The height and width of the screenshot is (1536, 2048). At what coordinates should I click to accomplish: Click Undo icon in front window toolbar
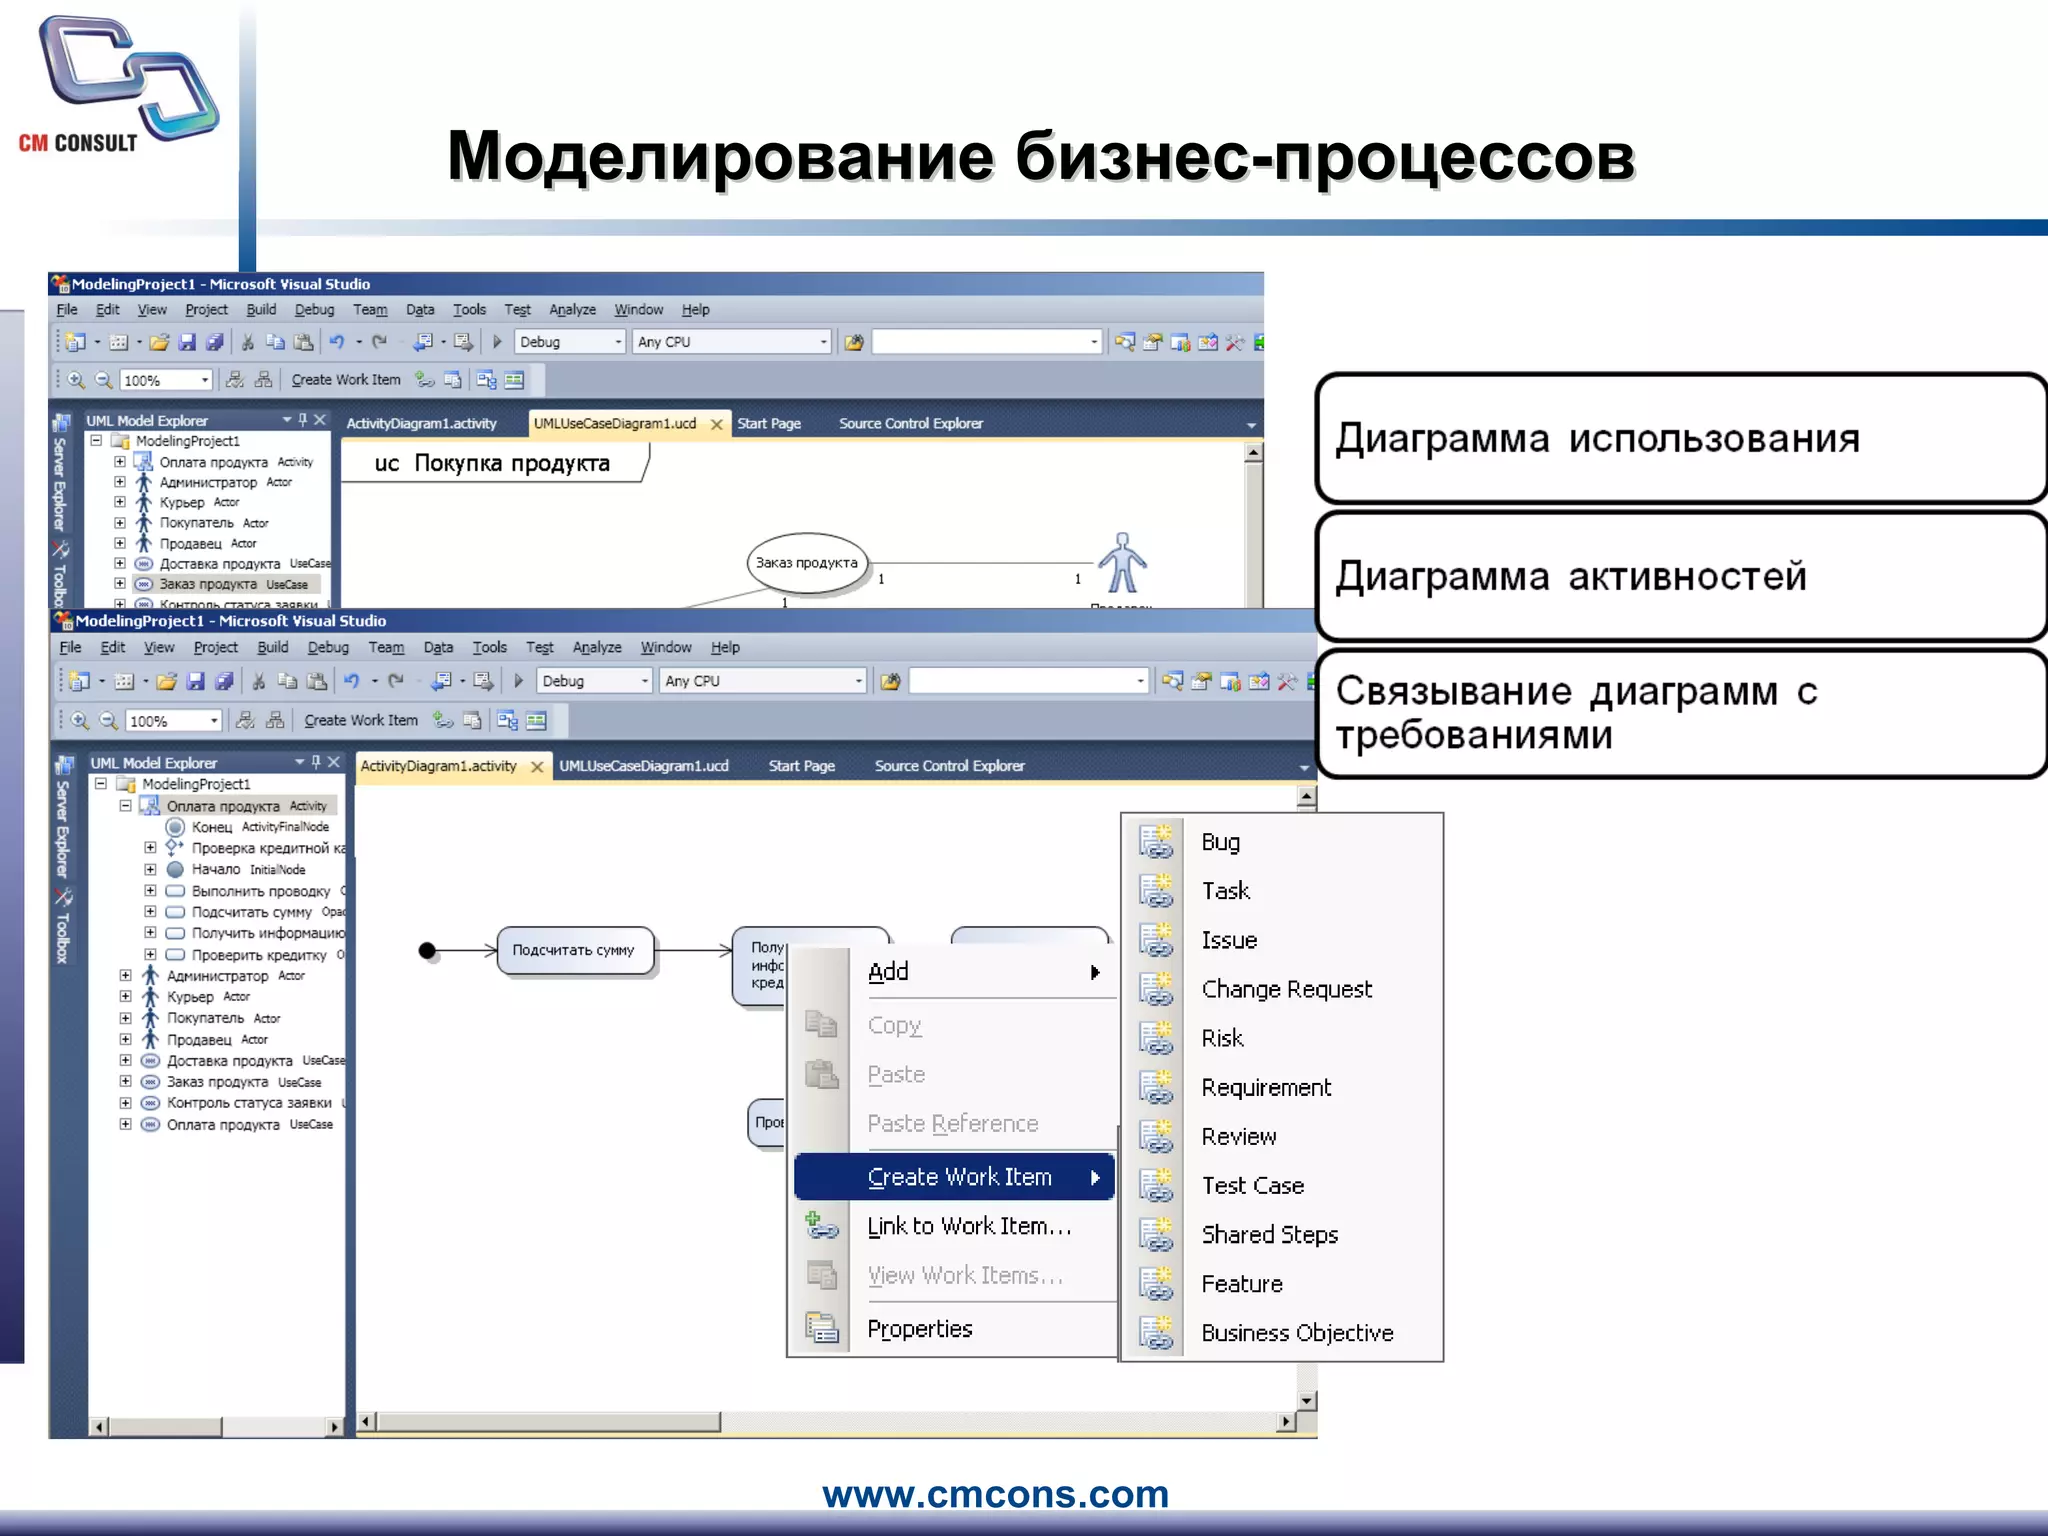[351, 681]
